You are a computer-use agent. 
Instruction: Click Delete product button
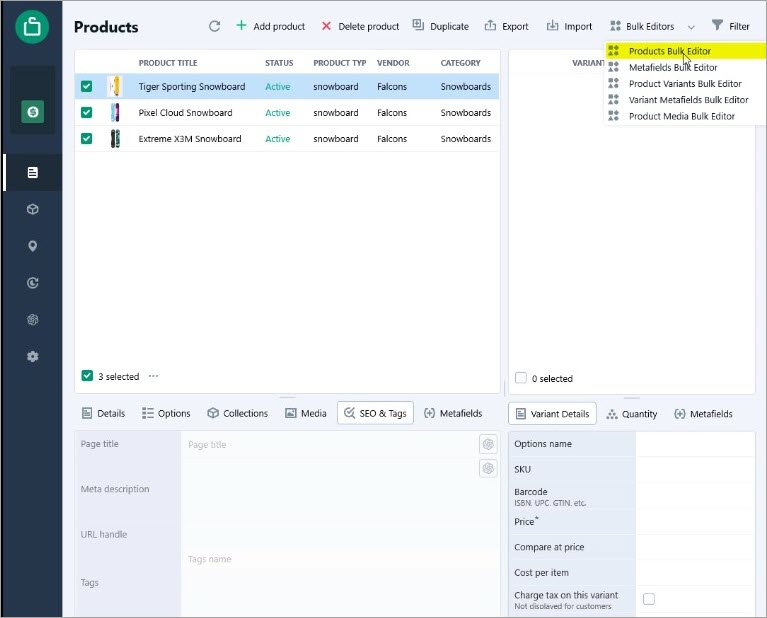click(360, 26)
